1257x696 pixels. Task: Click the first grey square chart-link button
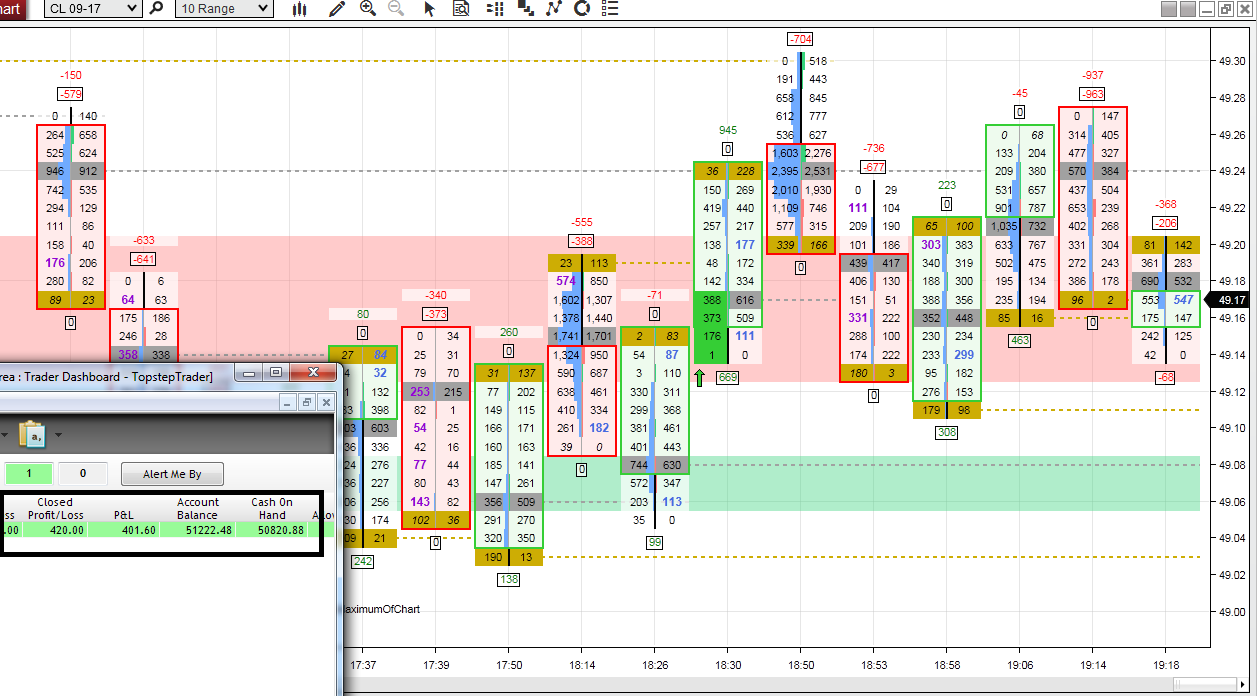pyautogui.click(x=1169, y=8)
